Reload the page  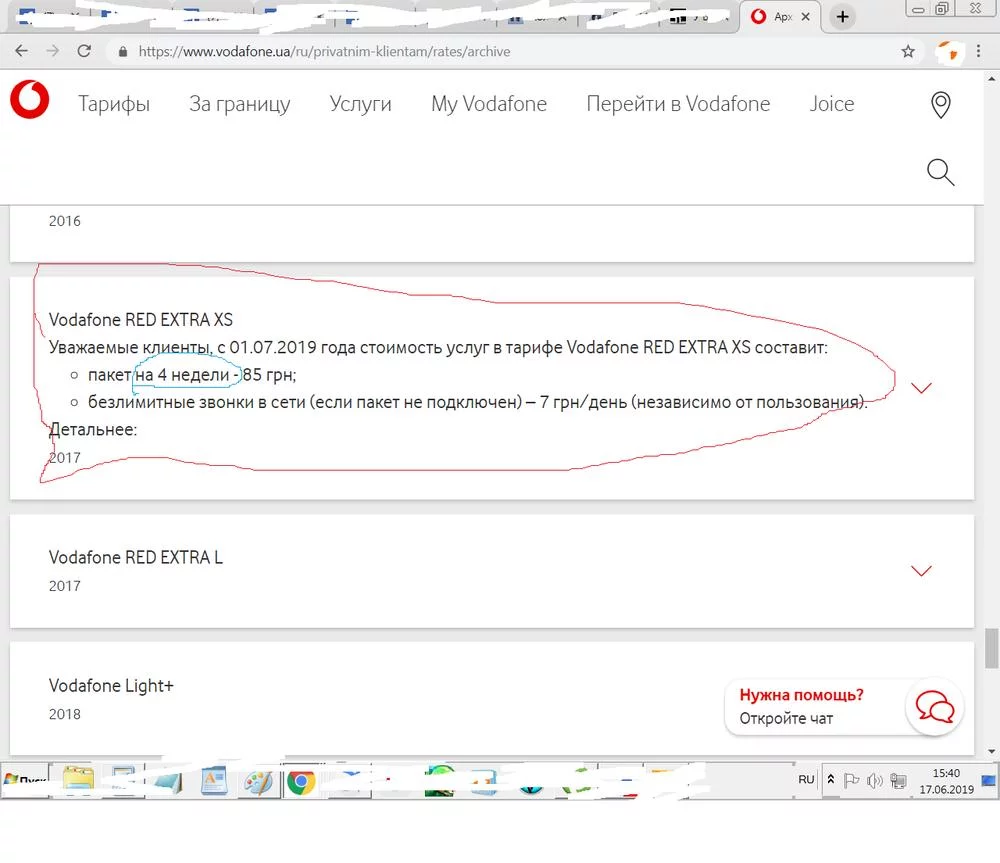(84, 51)
